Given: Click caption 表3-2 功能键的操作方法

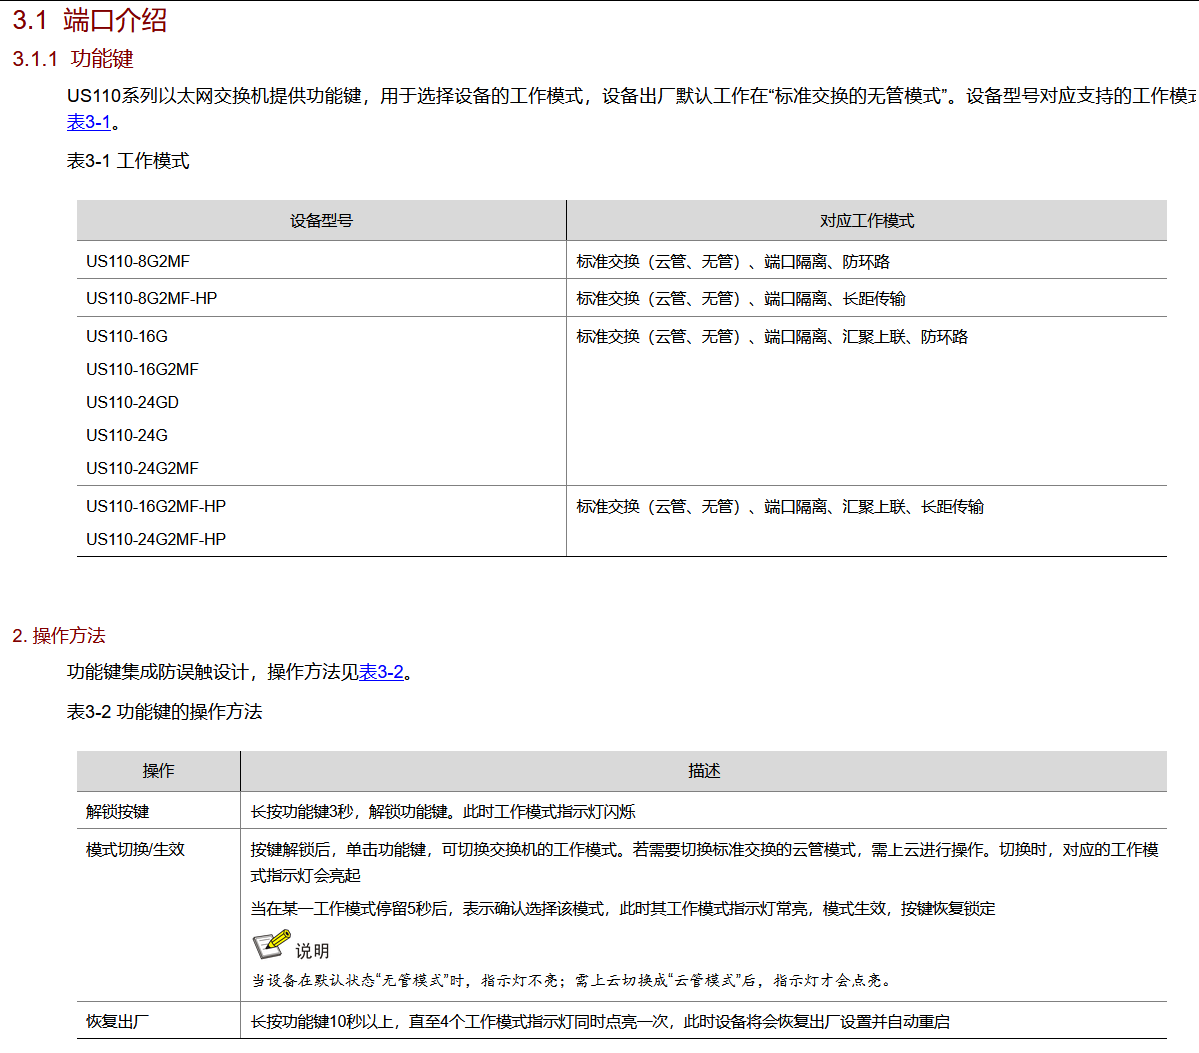Looking at the screenshot, I should [x=164, y=712].
